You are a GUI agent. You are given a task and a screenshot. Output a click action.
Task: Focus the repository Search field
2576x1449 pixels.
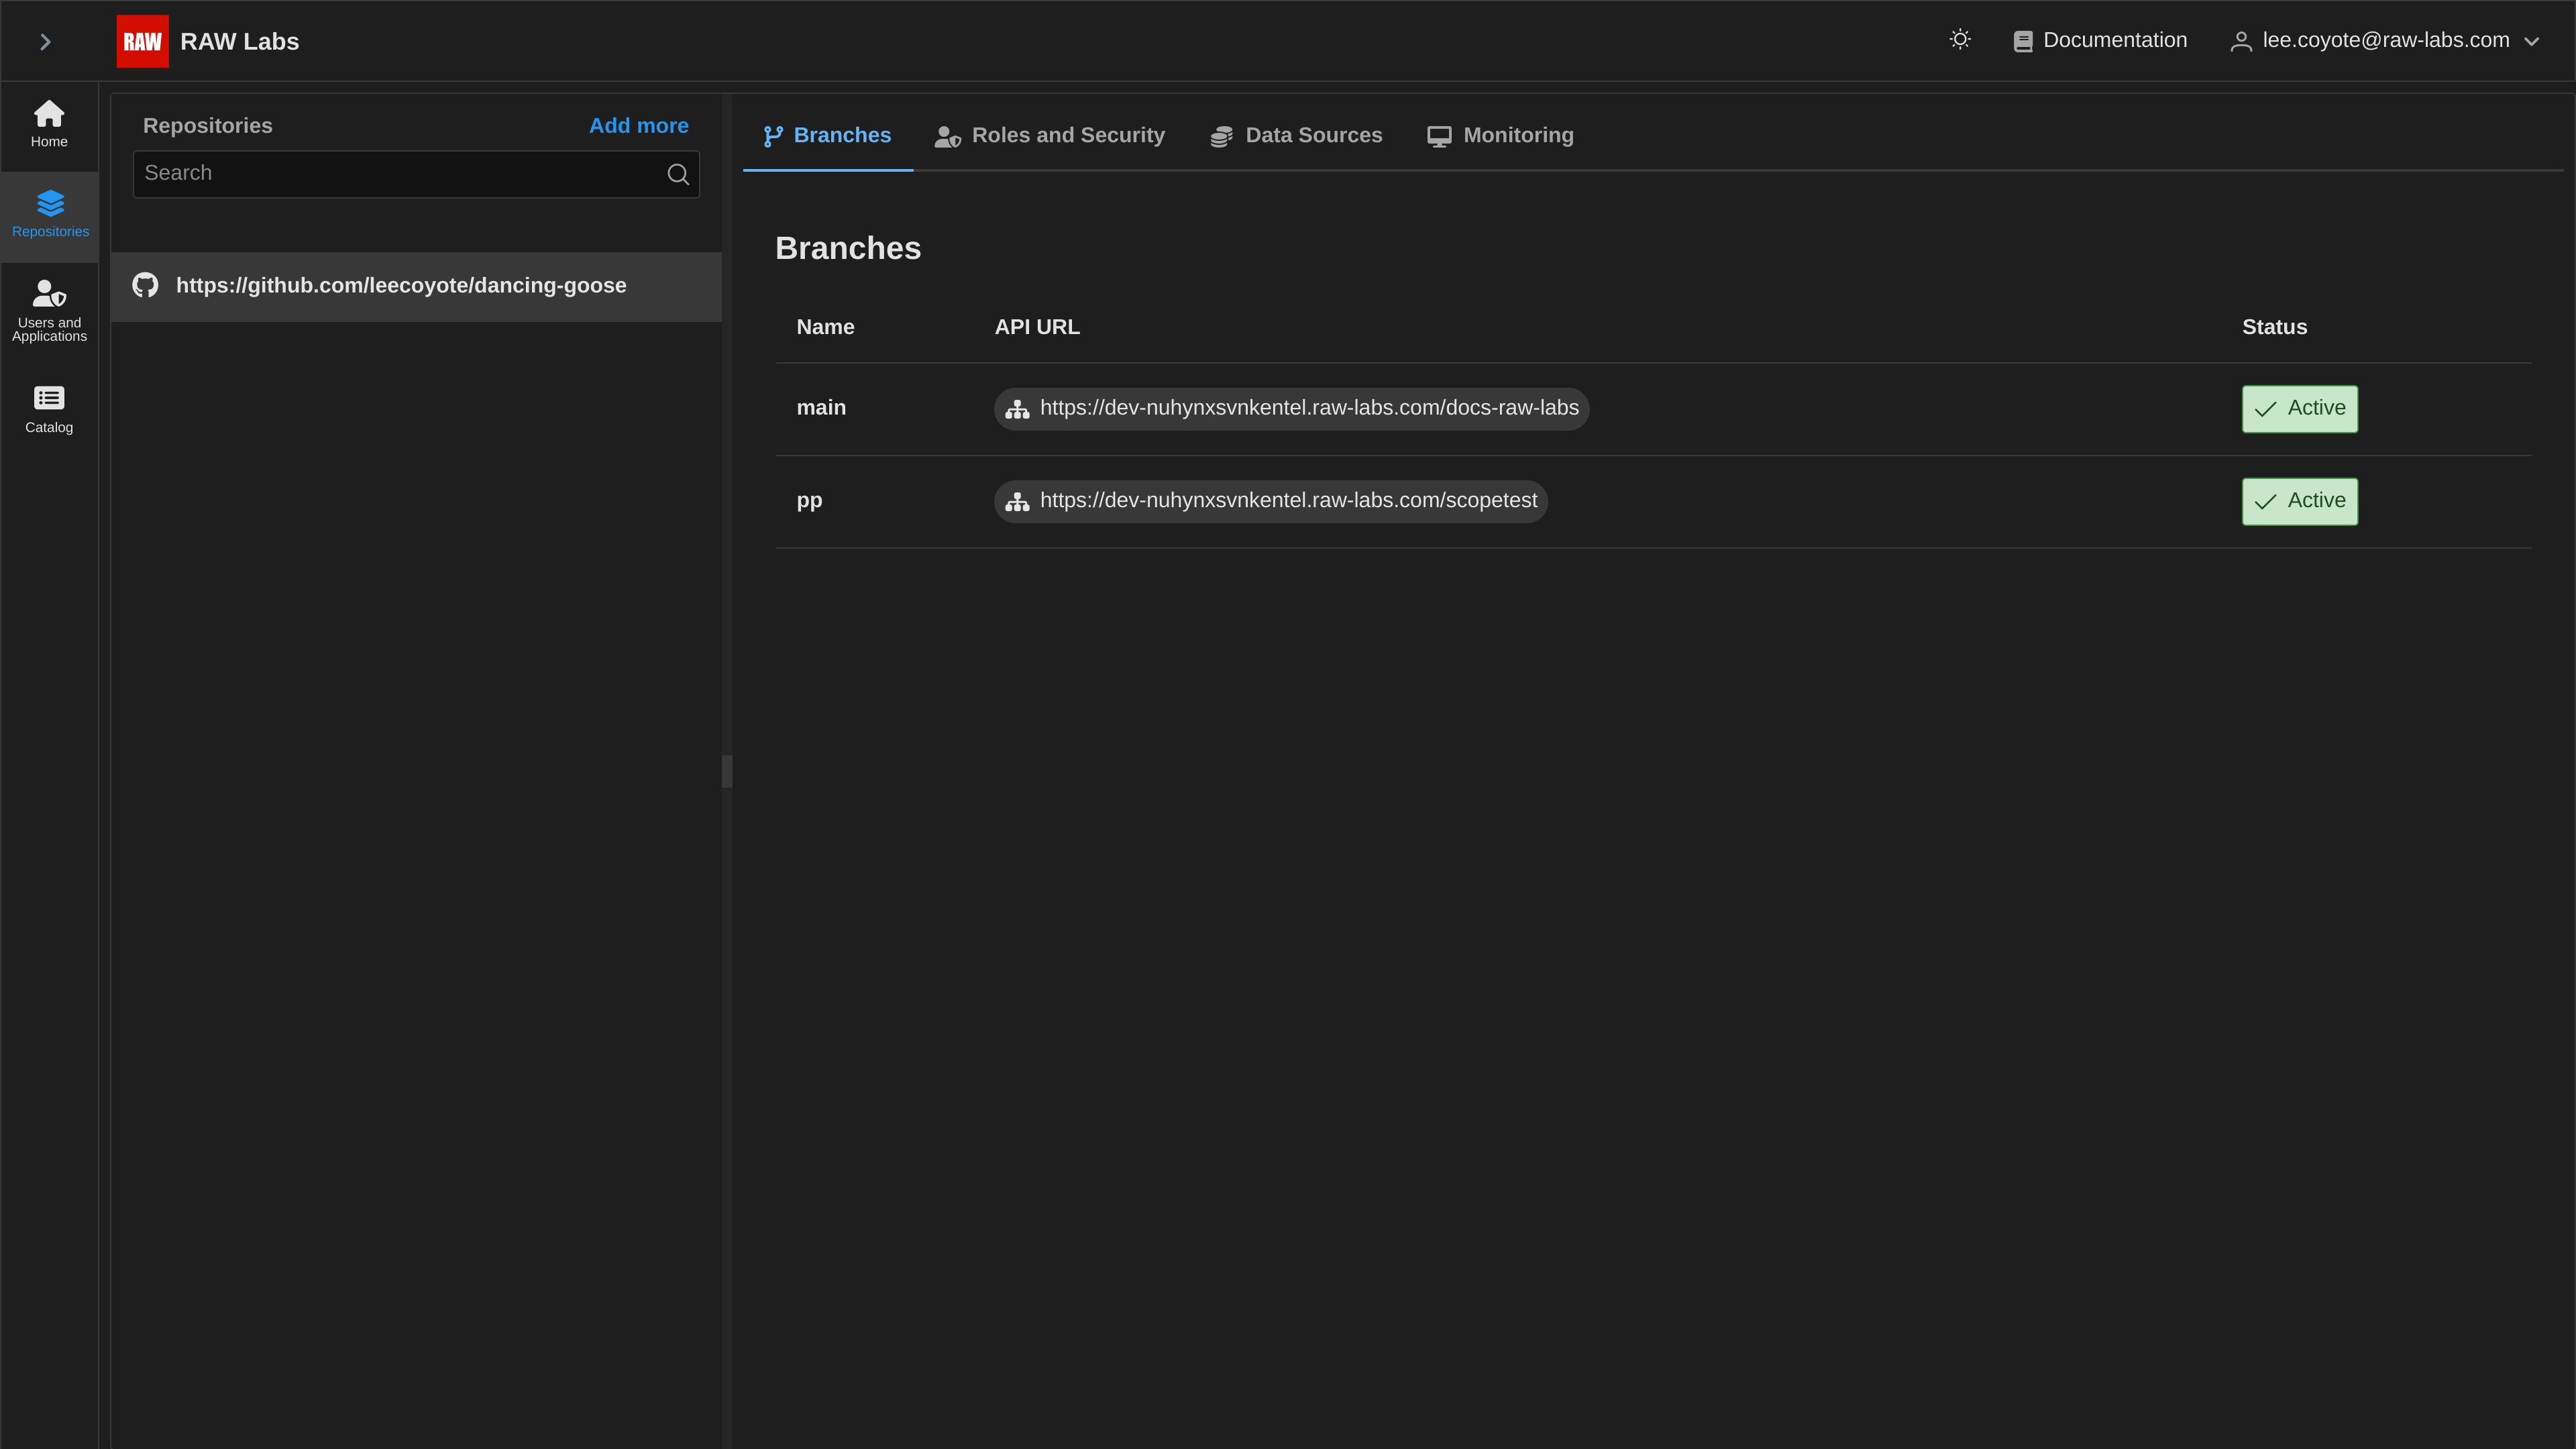[x=416, y=173]
